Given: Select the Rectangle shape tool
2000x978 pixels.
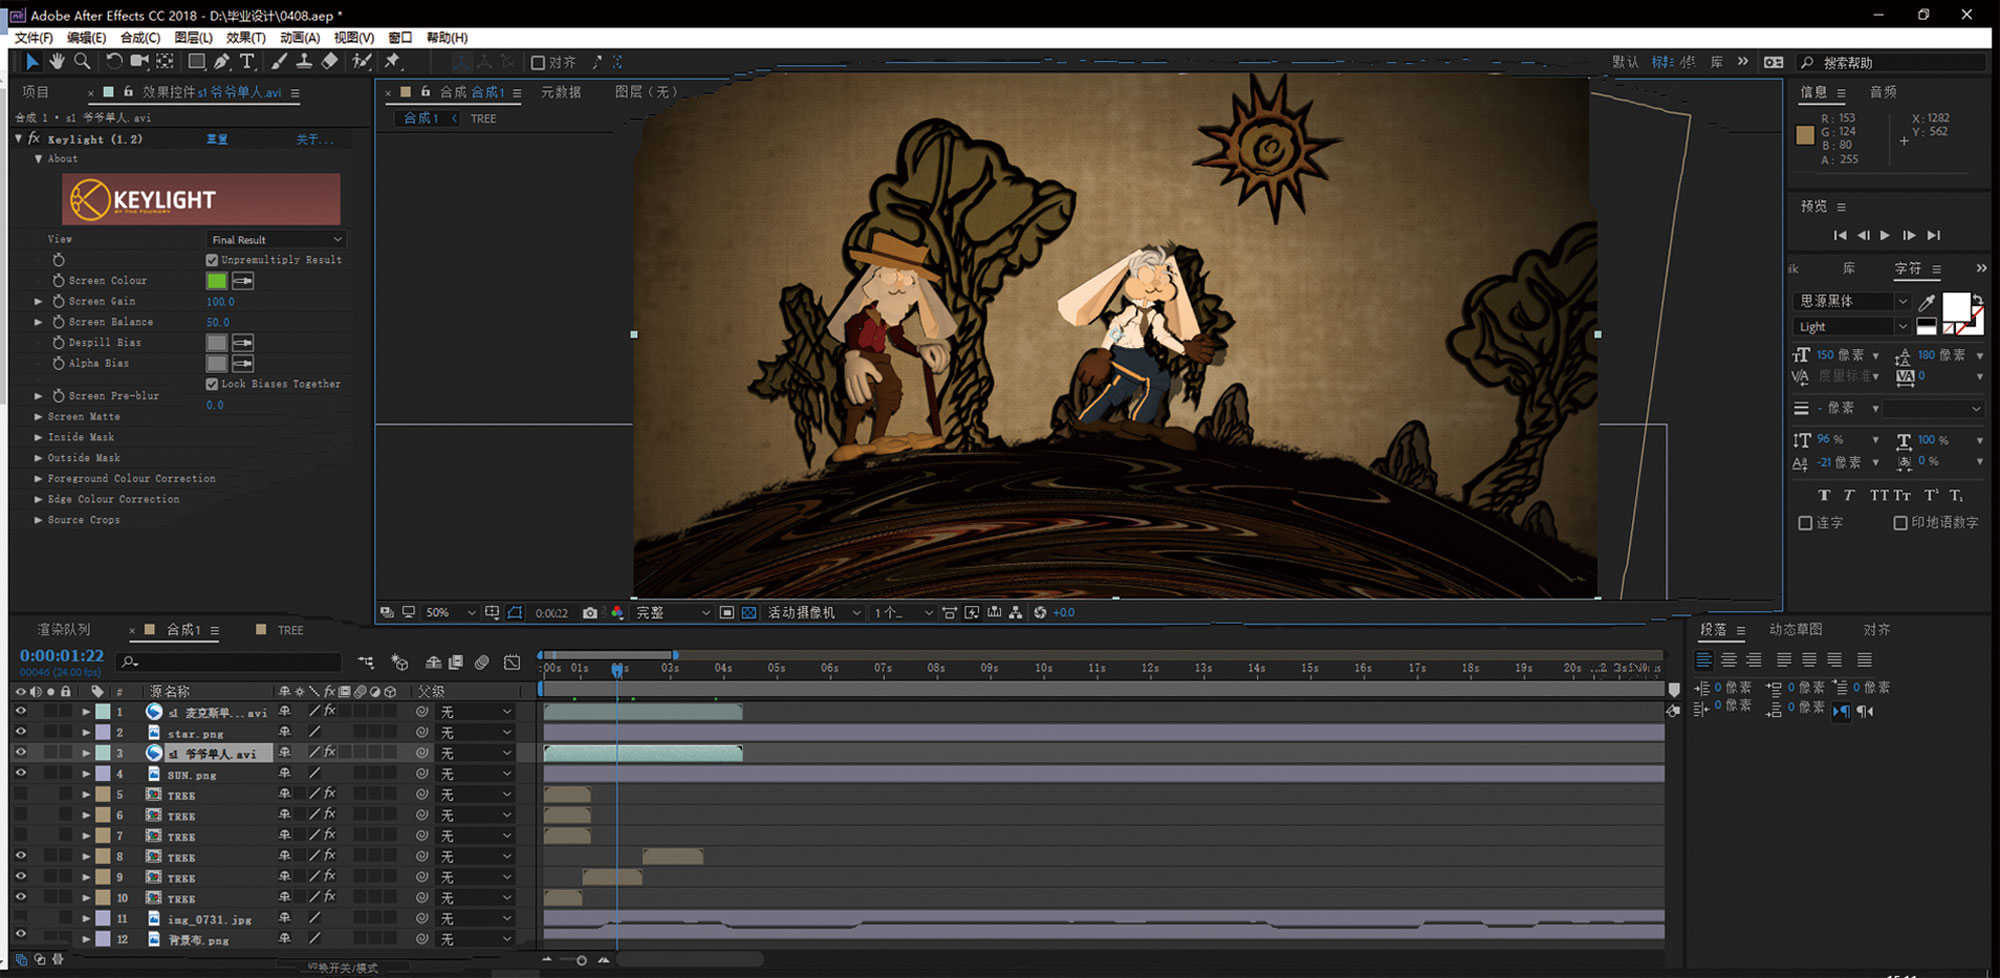Looking at the screenshot, I should tap(197, 62).
